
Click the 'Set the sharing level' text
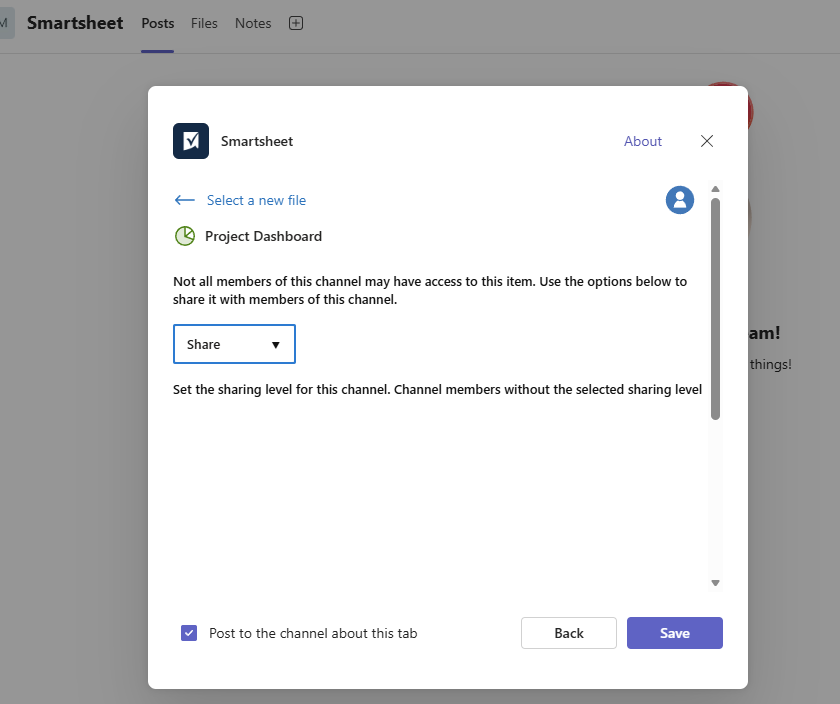[437, 390]
